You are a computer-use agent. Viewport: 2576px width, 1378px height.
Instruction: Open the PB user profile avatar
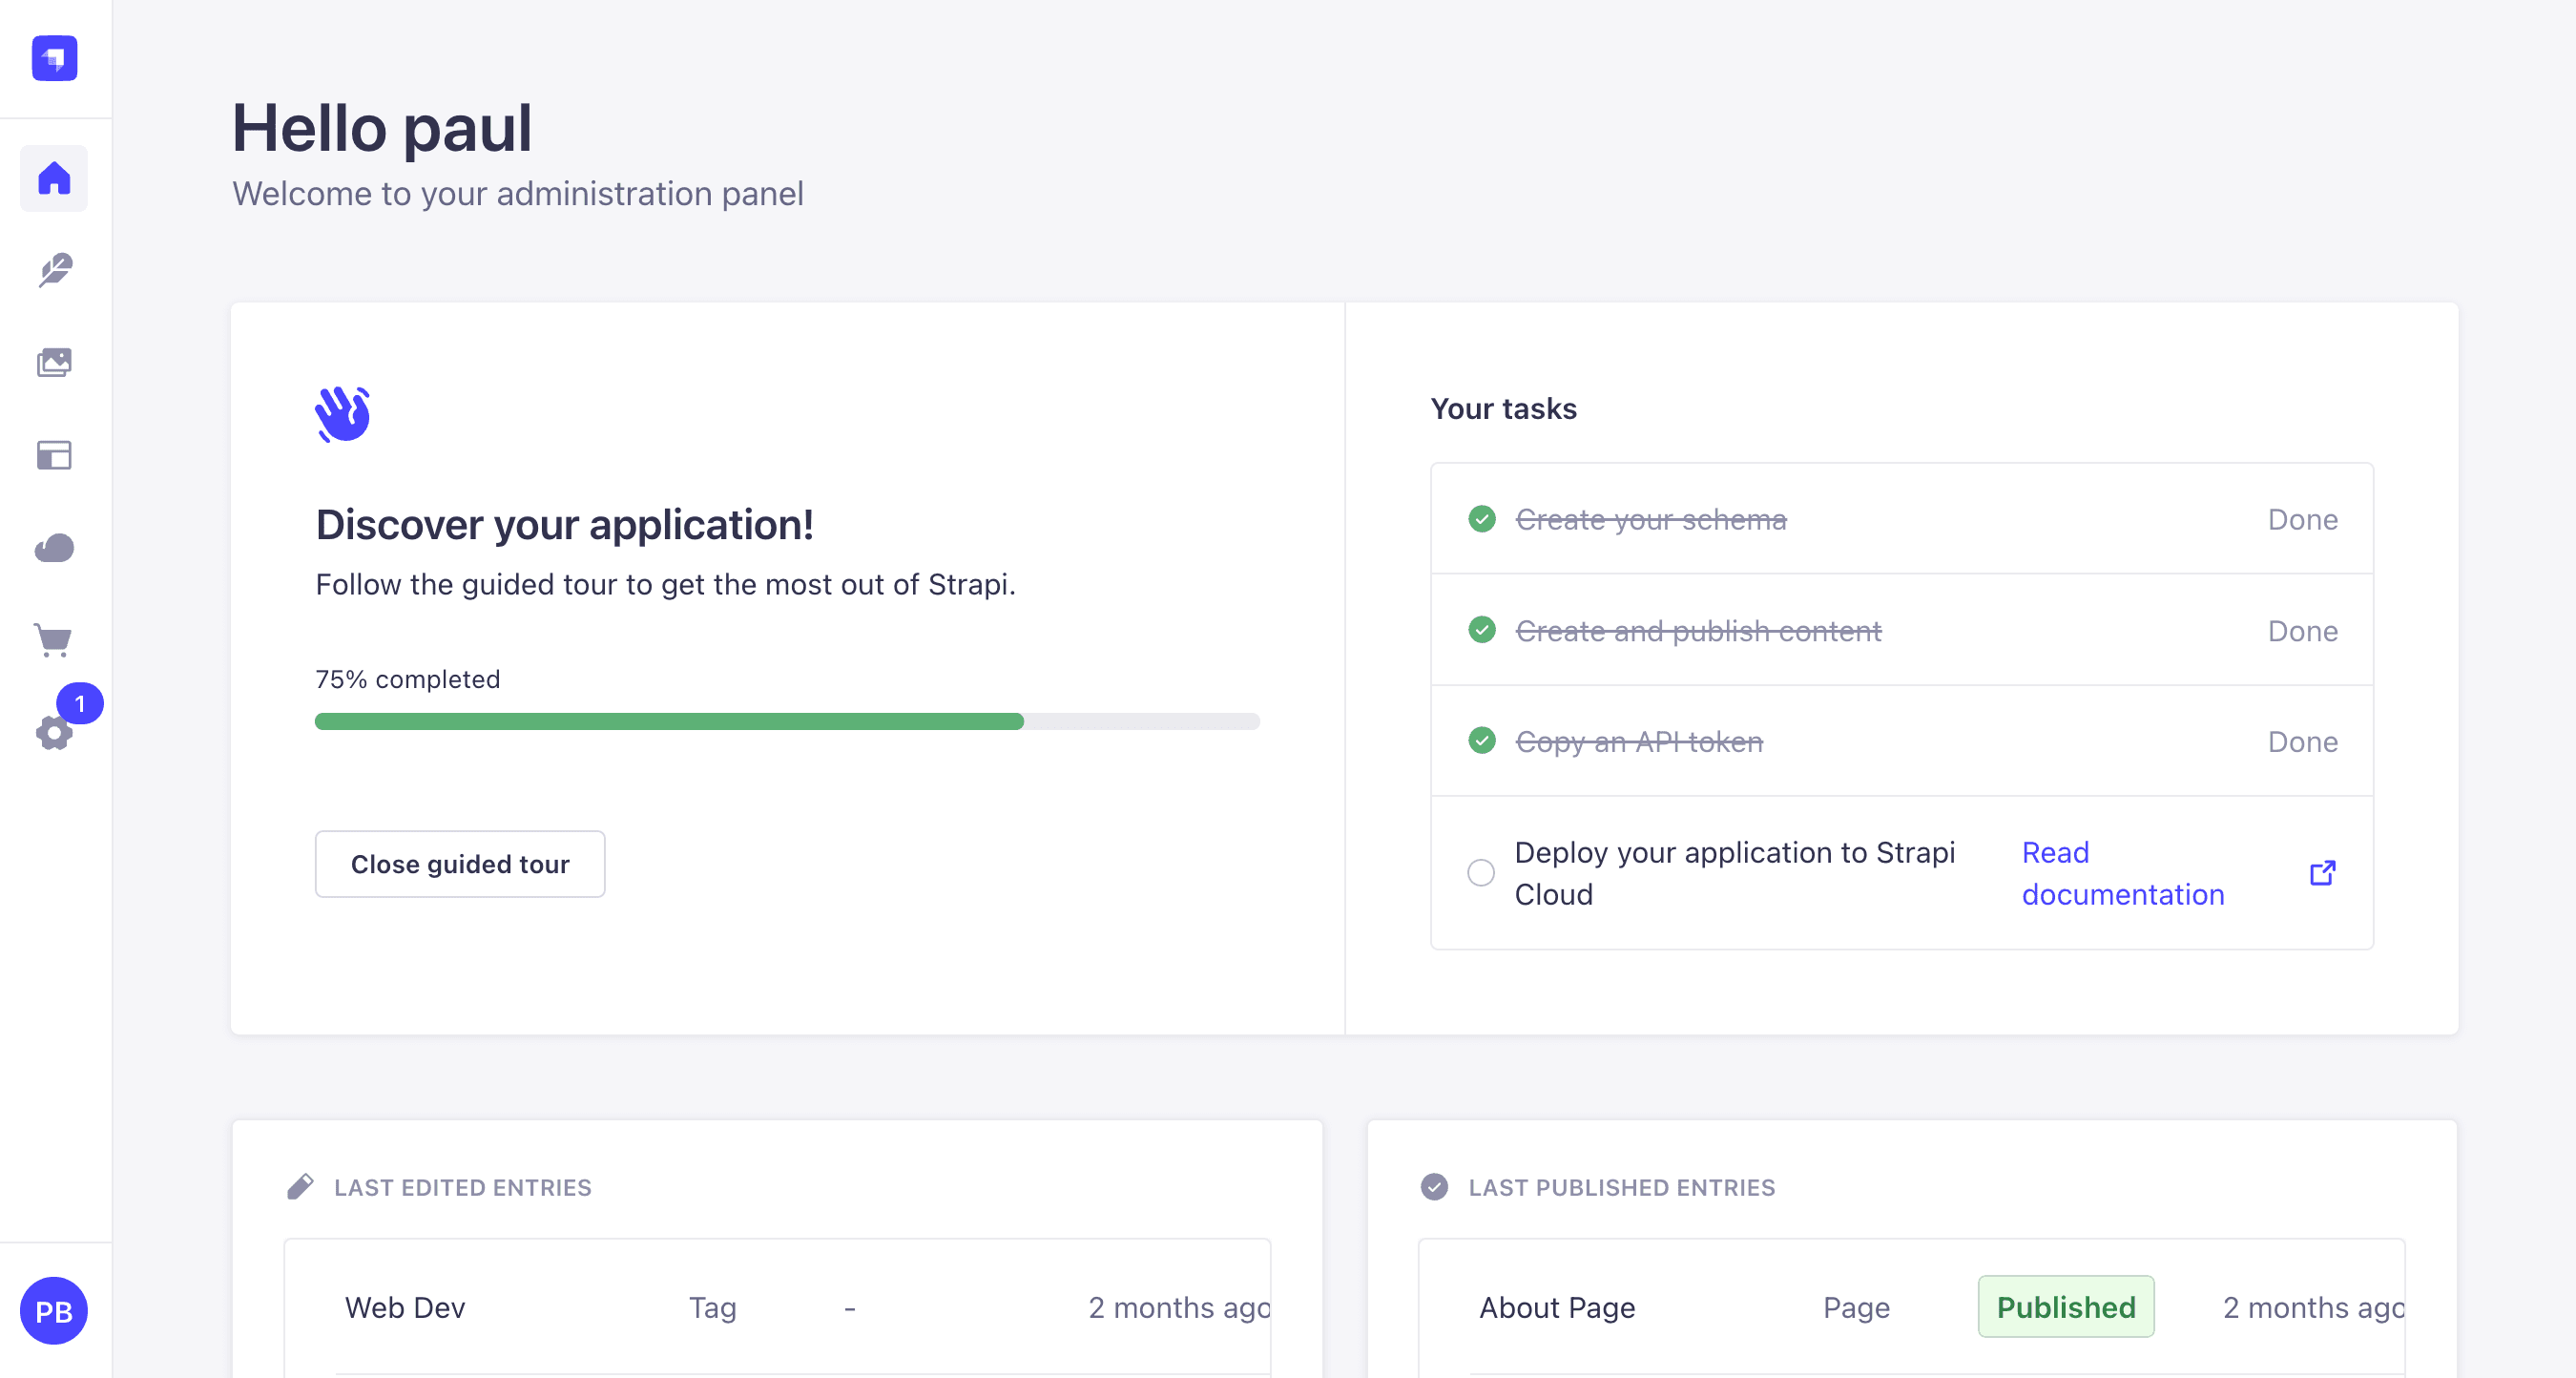pos(54,1311)
